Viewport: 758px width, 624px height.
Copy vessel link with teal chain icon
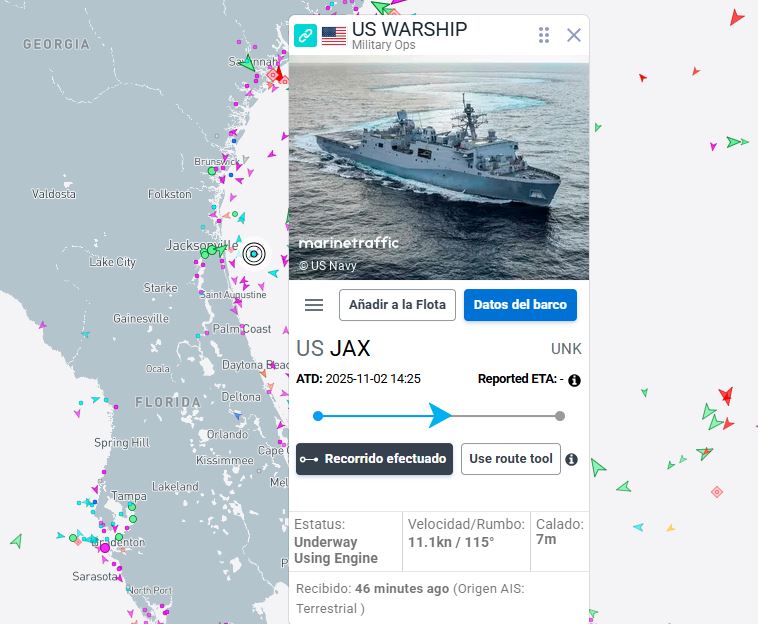point(305,35)
